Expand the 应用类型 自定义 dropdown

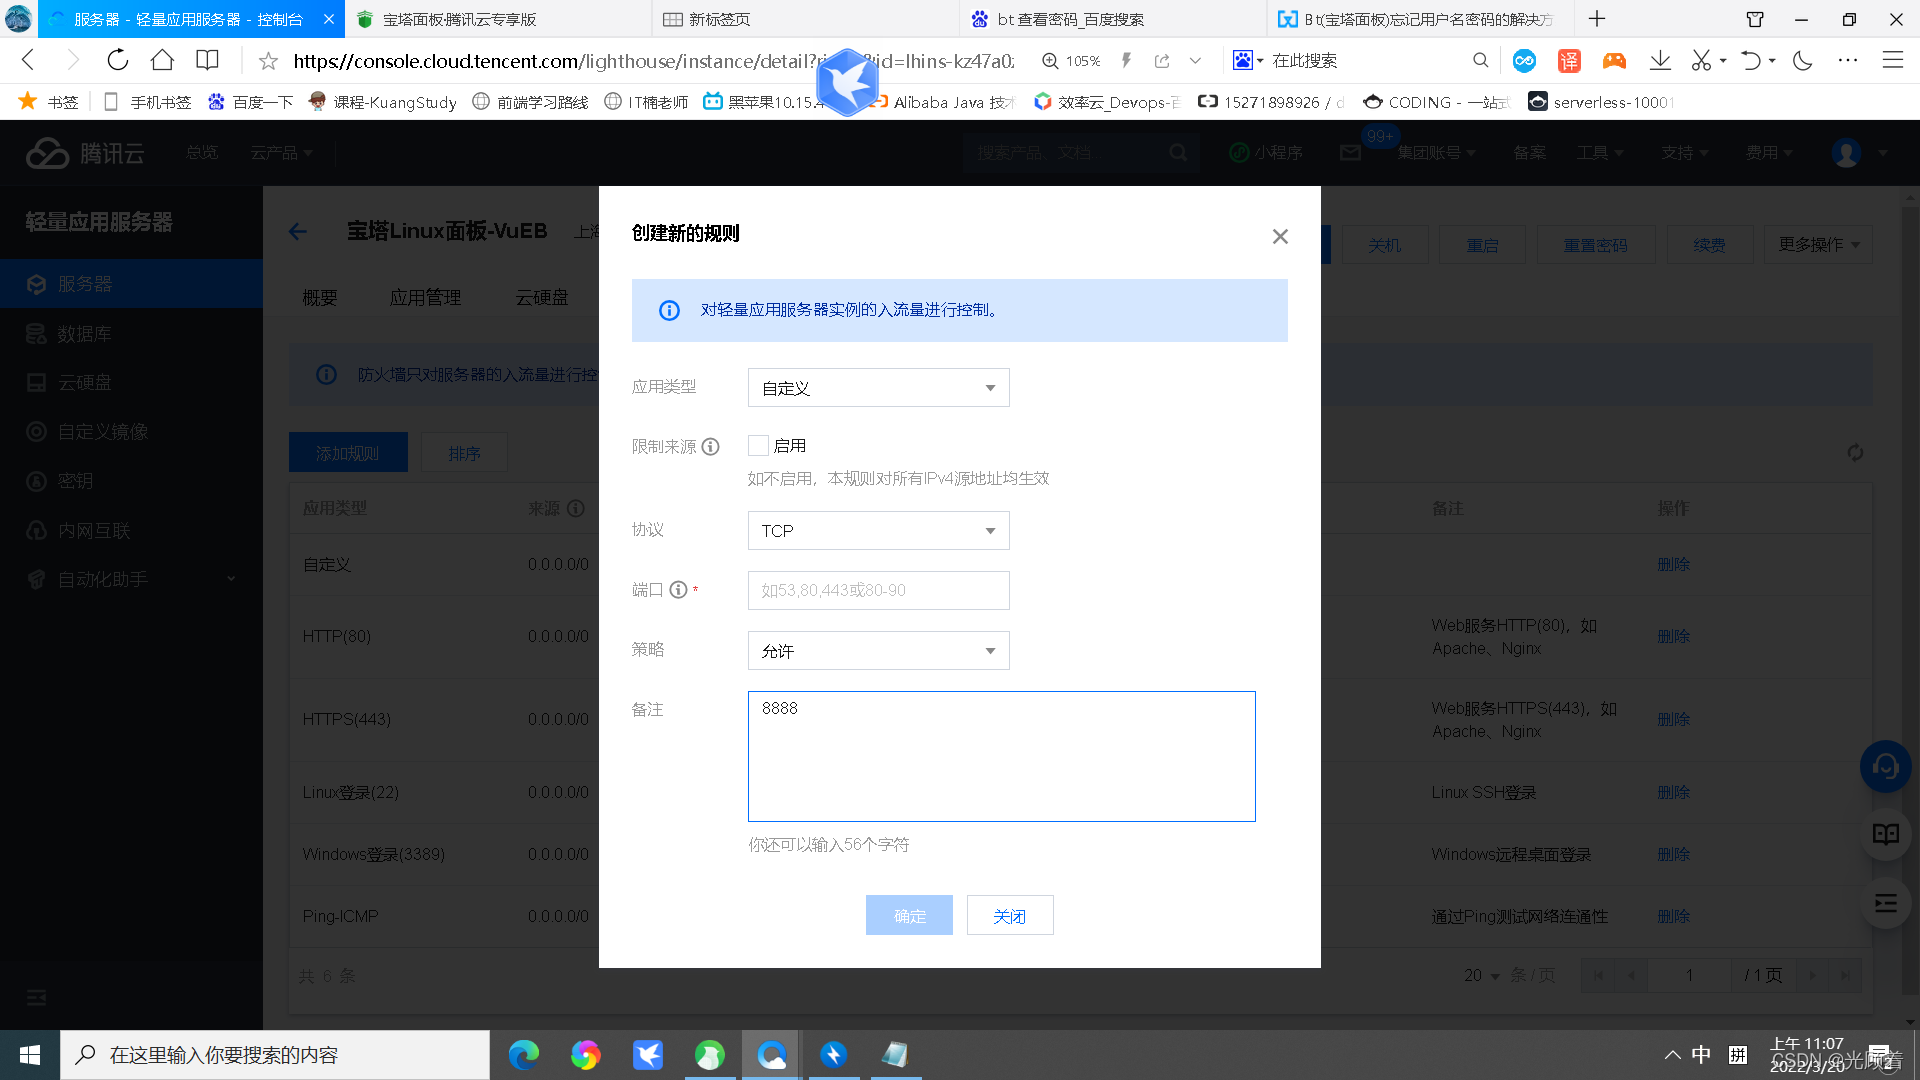(878, 388)
